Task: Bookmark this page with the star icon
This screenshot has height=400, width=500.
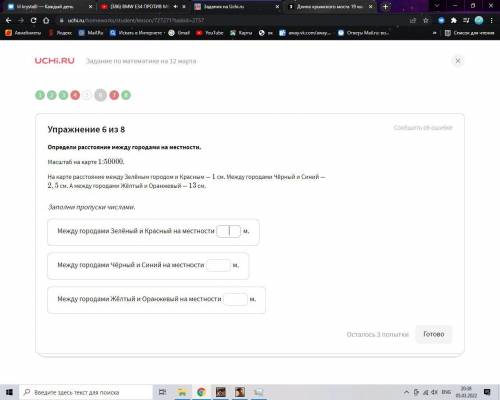Action: (426, 20)
